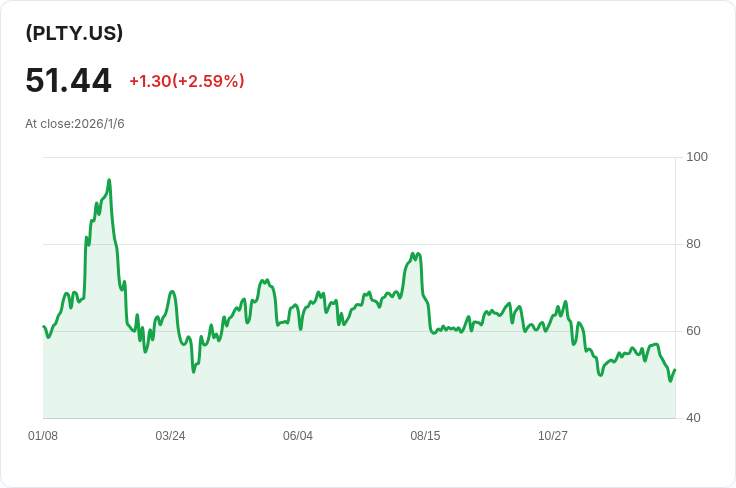This screenshot has width=736, height=488.
Task: Click the 100 label on the price axis
Action: 697,157
